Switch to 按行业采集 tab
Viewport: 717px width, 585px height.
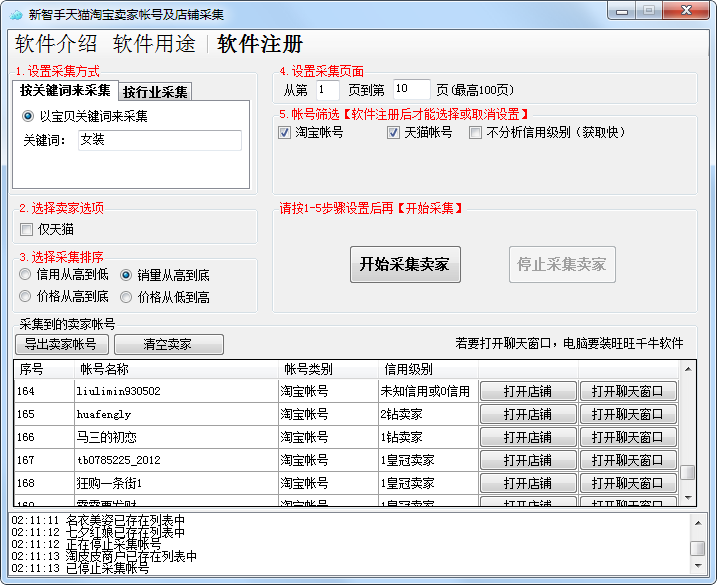(155, 92)
